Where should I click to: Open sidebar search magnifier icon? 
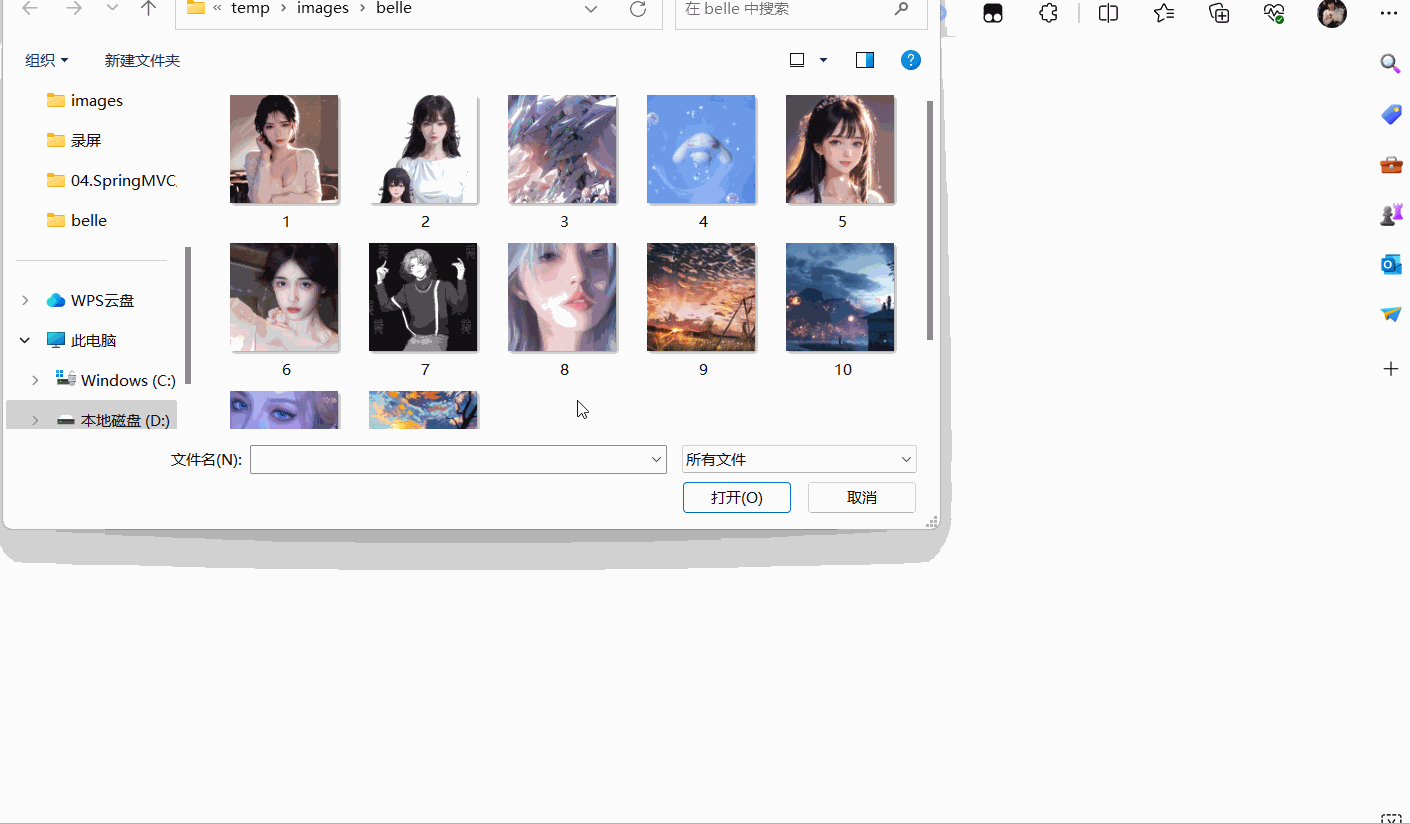1391,64
